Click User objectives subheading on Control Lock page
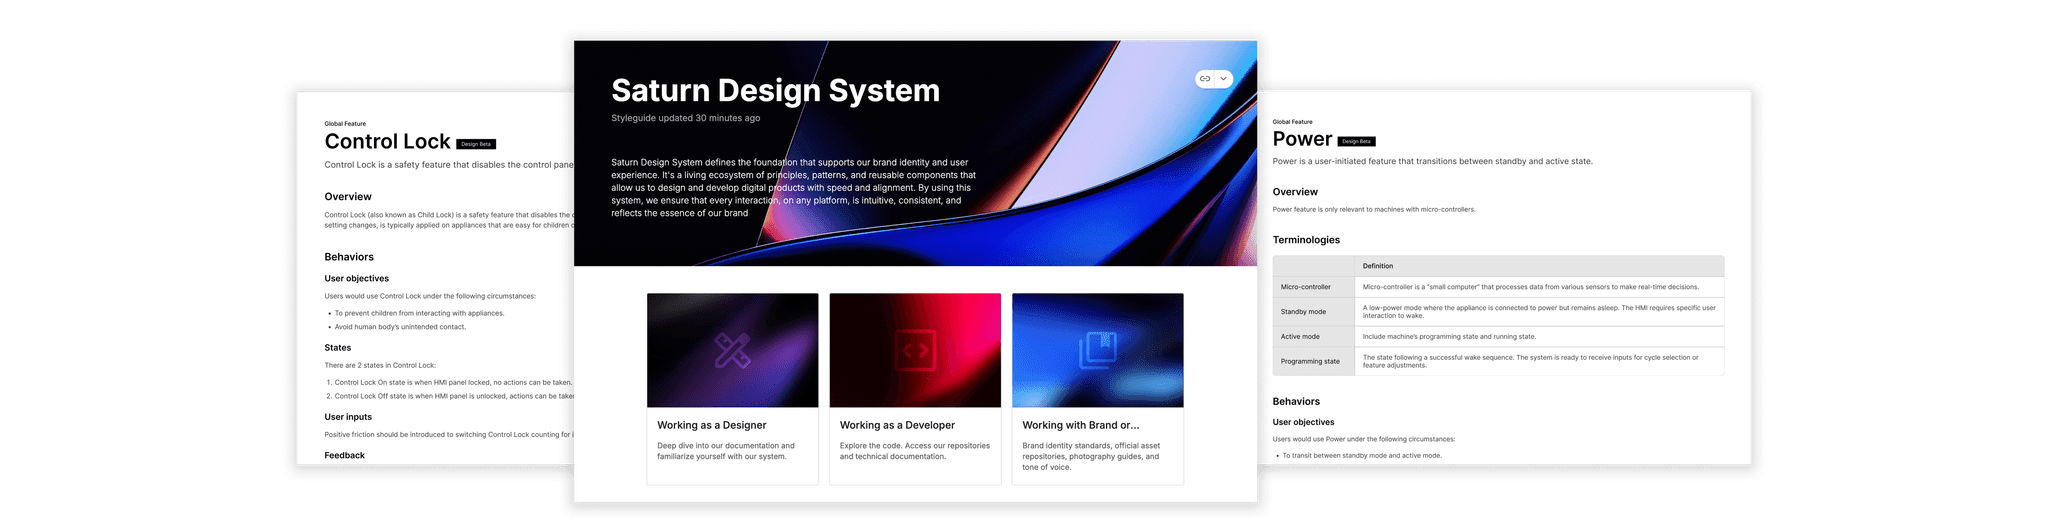 356,279
